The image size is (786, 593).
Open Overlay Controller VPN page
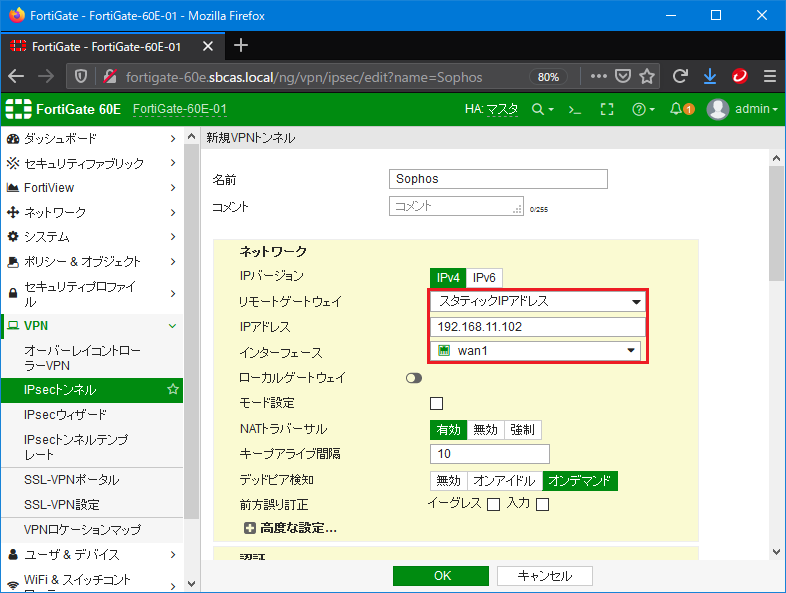click(x=92, y=358)
